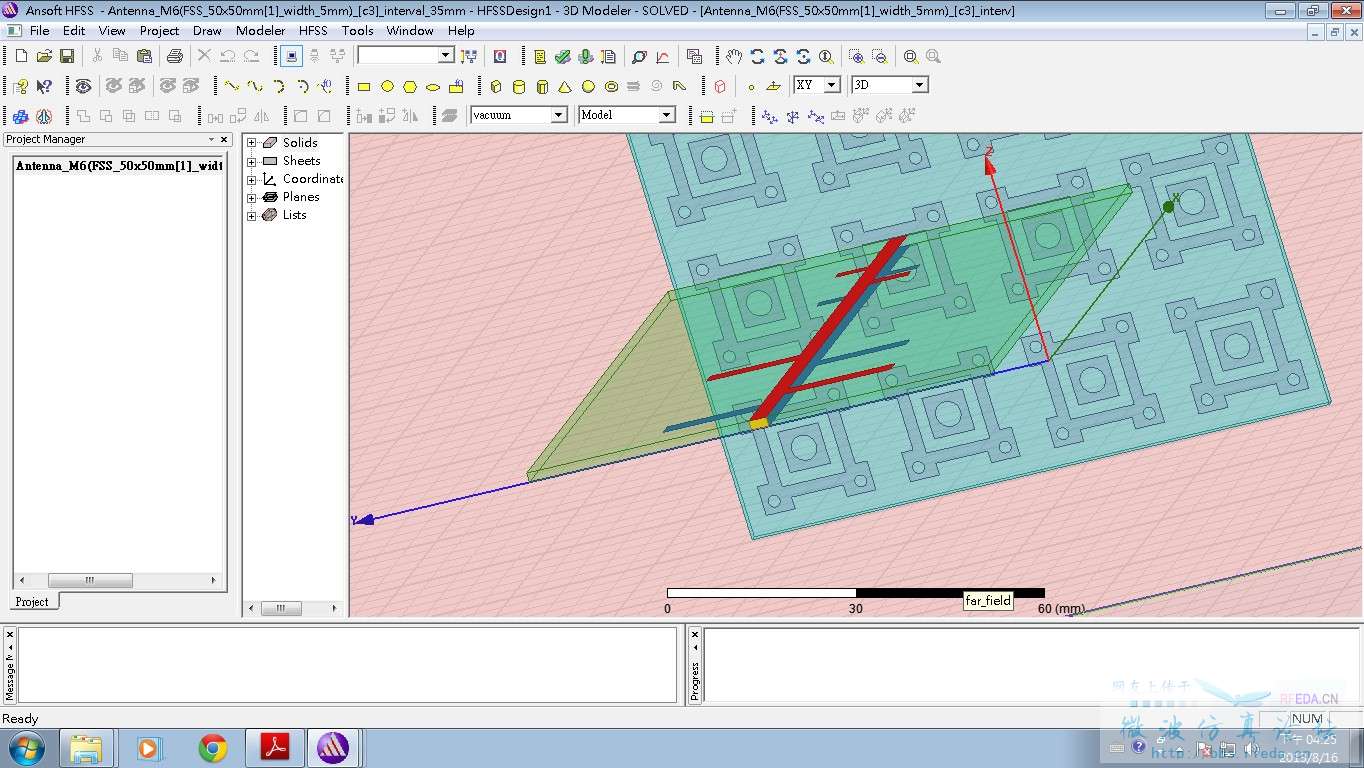The width and height of the screenshot is (1364, 768).
Task: Open the Modeler menu
Action: click(x=261, y=31)
